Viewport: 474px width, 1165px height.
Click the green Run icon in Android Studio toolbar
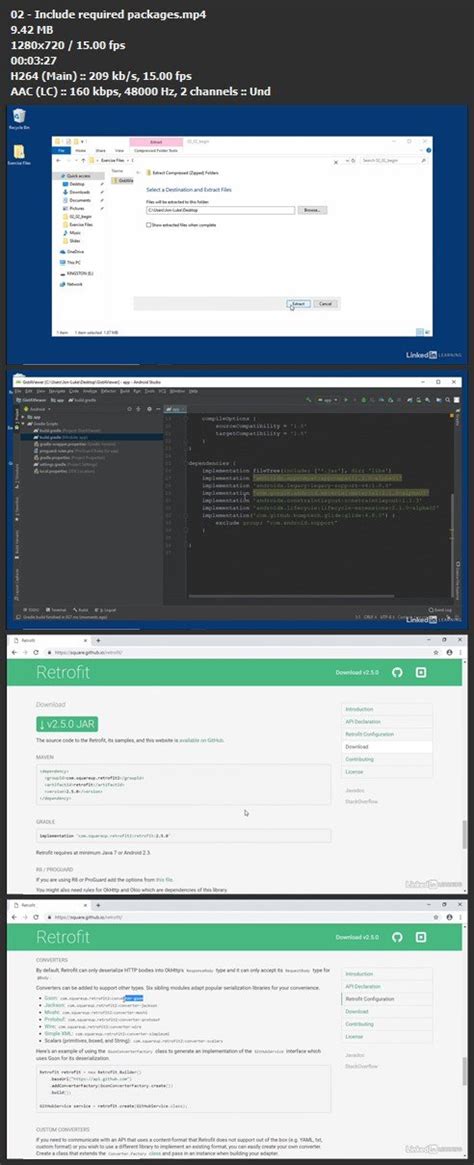345,399
